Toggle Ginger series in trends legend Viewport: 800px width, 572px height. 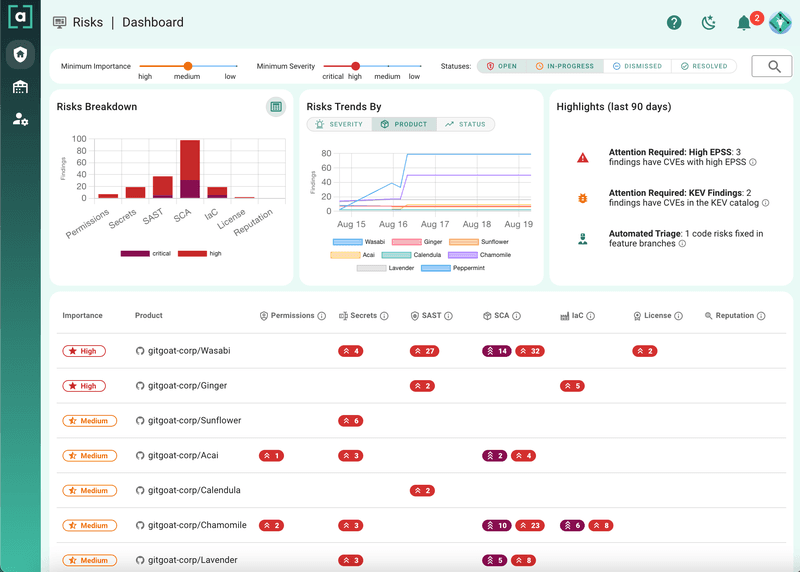click(x=417, y=242)
